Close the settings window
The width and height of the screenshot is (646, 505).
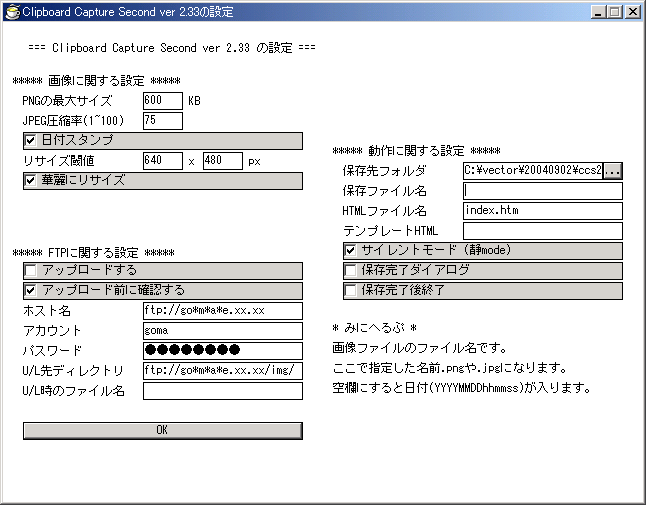click(632, 12)
